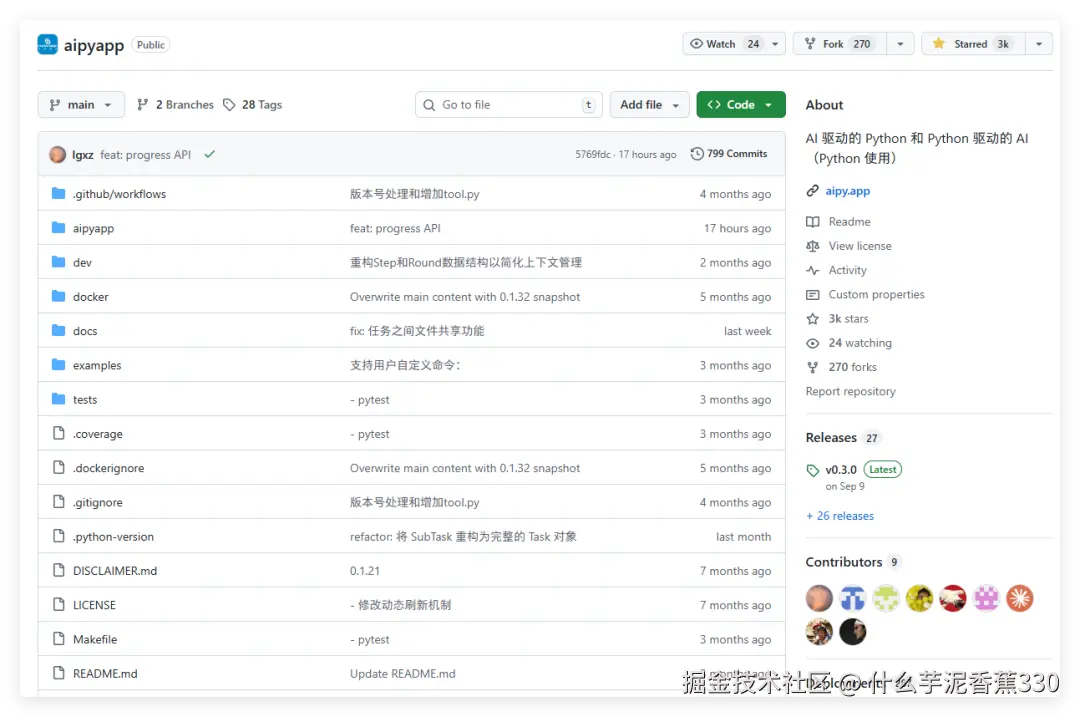Click the tag icon beside v0.3.0

click(x=813, y=470)
